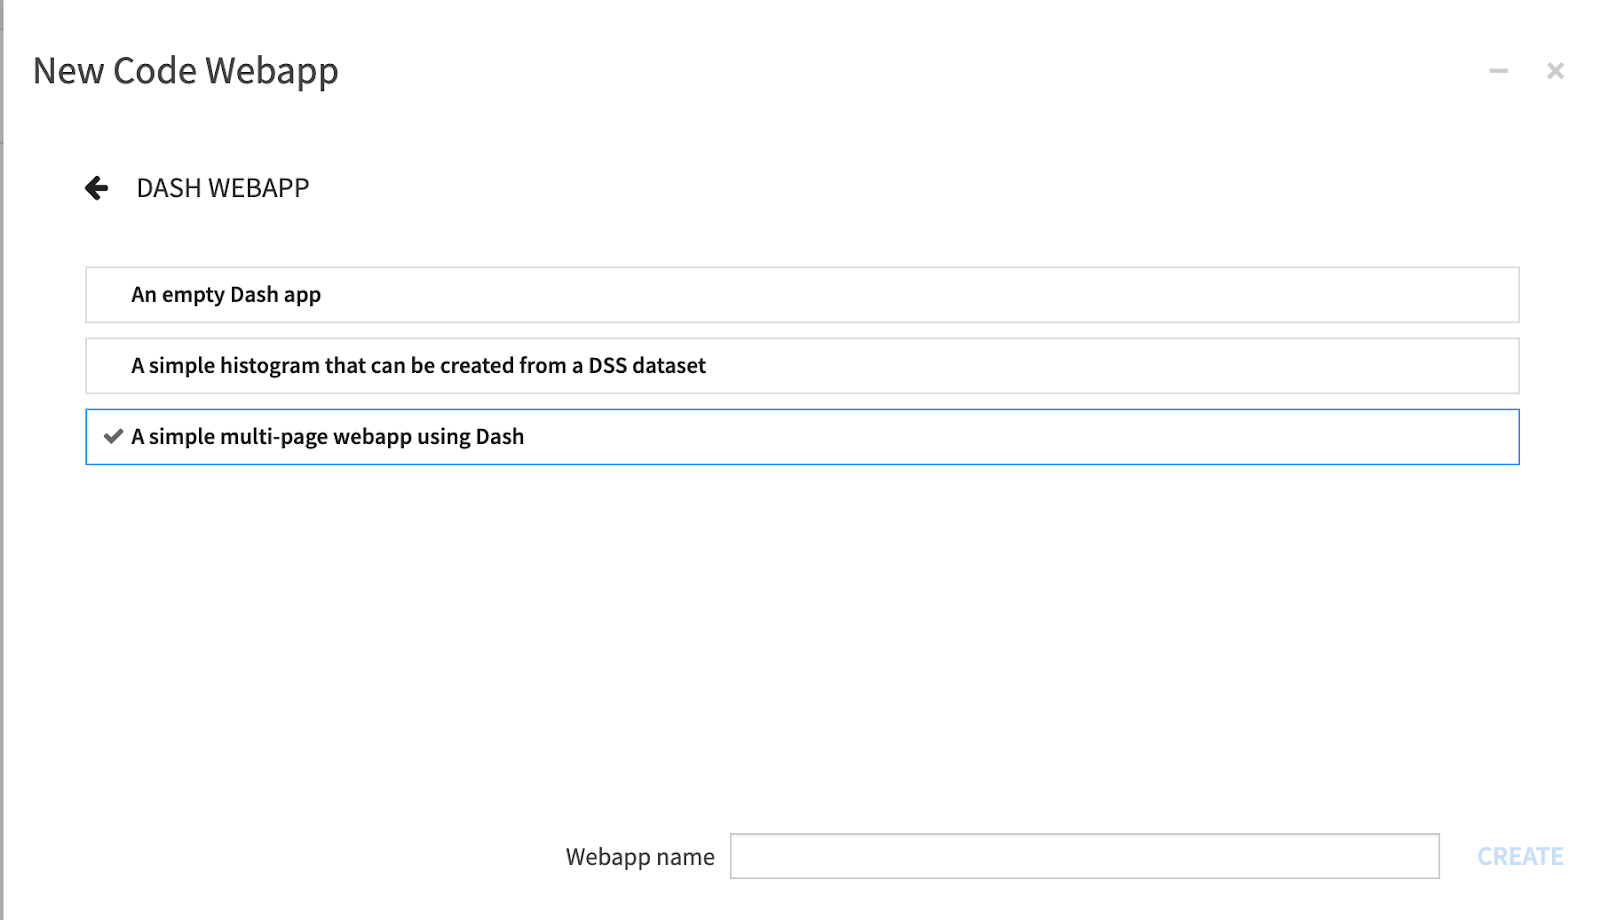The width and height of the screenshot is (1600, 920).
Task: Go back using the arrow beside DASH WEBAPP
Action: 97,188
